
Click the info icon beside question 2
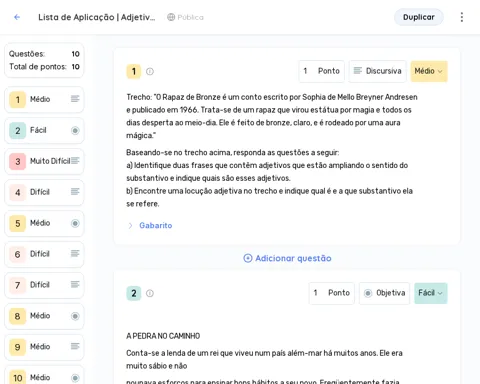point(150,293)
